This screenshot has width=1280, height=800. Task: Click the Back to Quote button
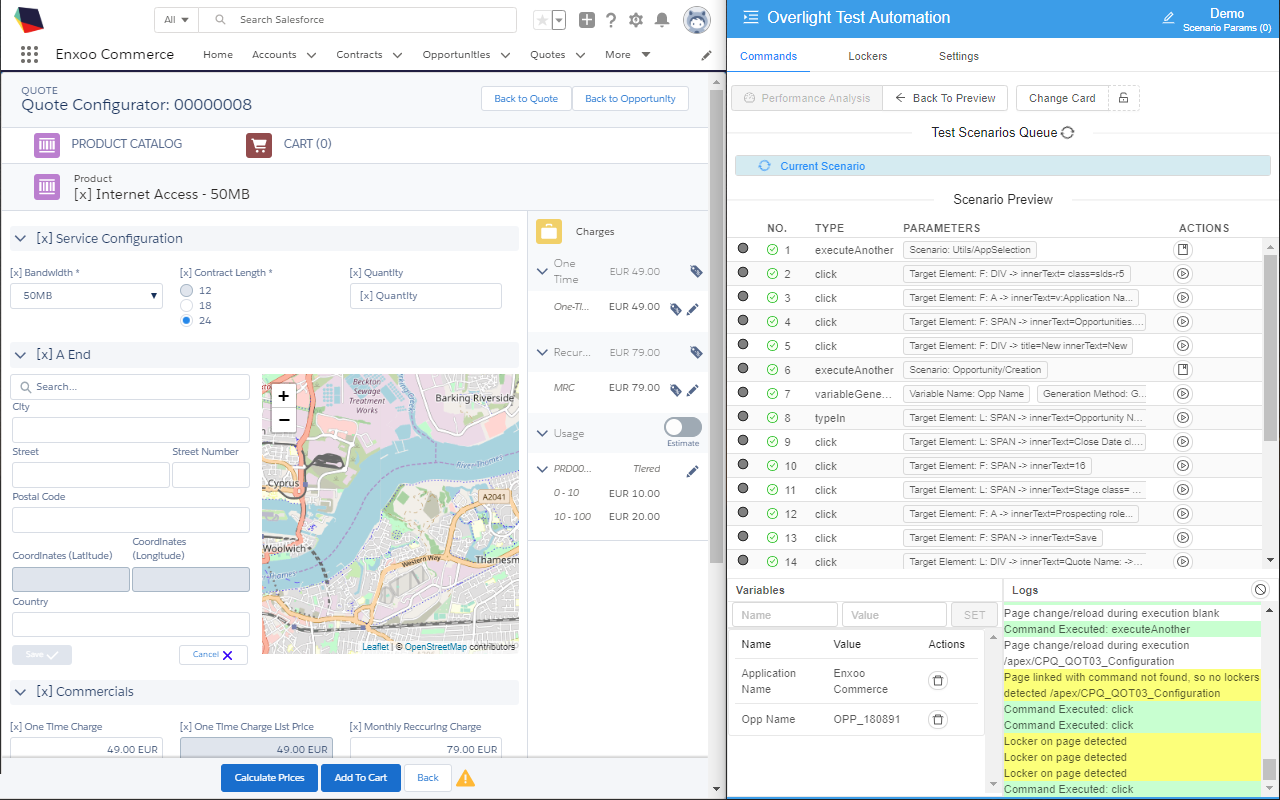coord(526,98)
